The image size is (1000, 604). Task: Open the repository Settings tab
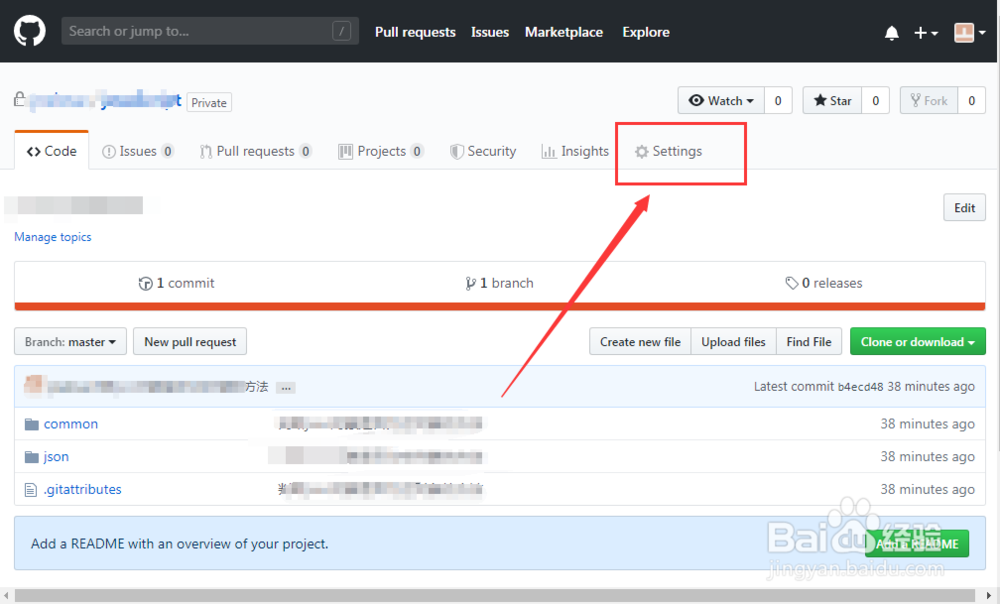(668, 151)
